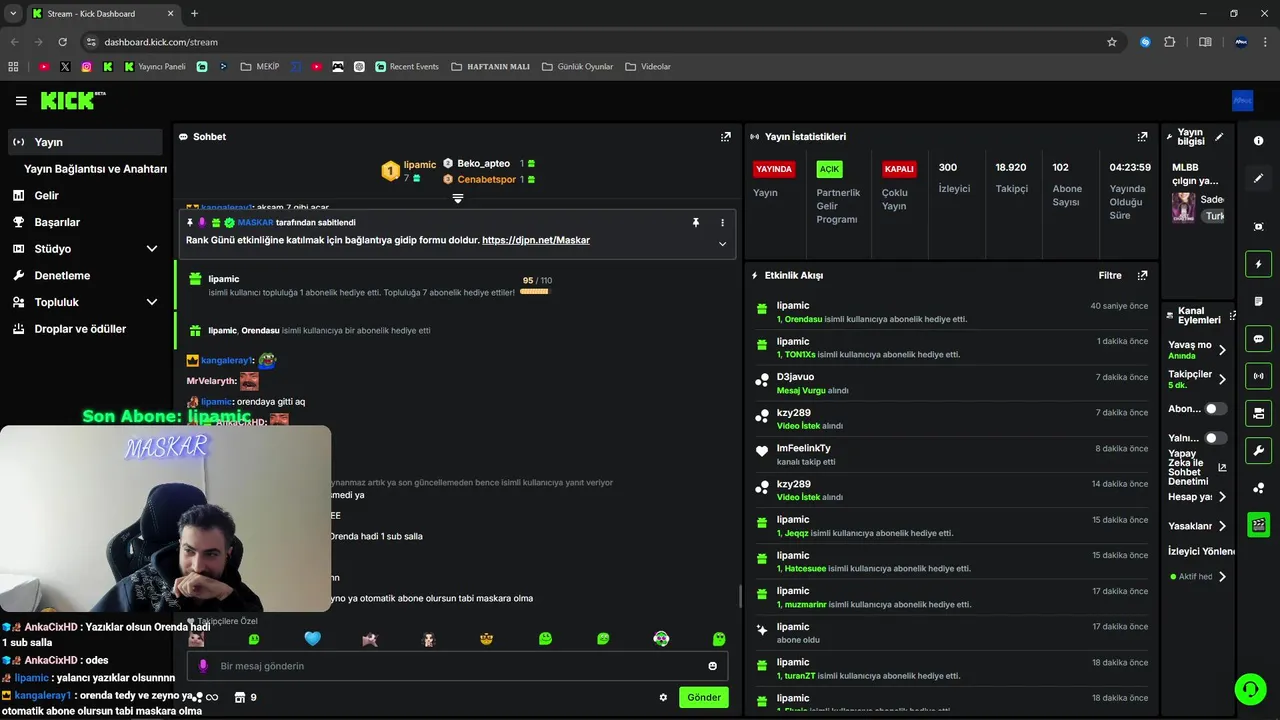Click the purple microphone icon in message box
The width and height of the screenshot is (1280, 720).
coord(203,666)
